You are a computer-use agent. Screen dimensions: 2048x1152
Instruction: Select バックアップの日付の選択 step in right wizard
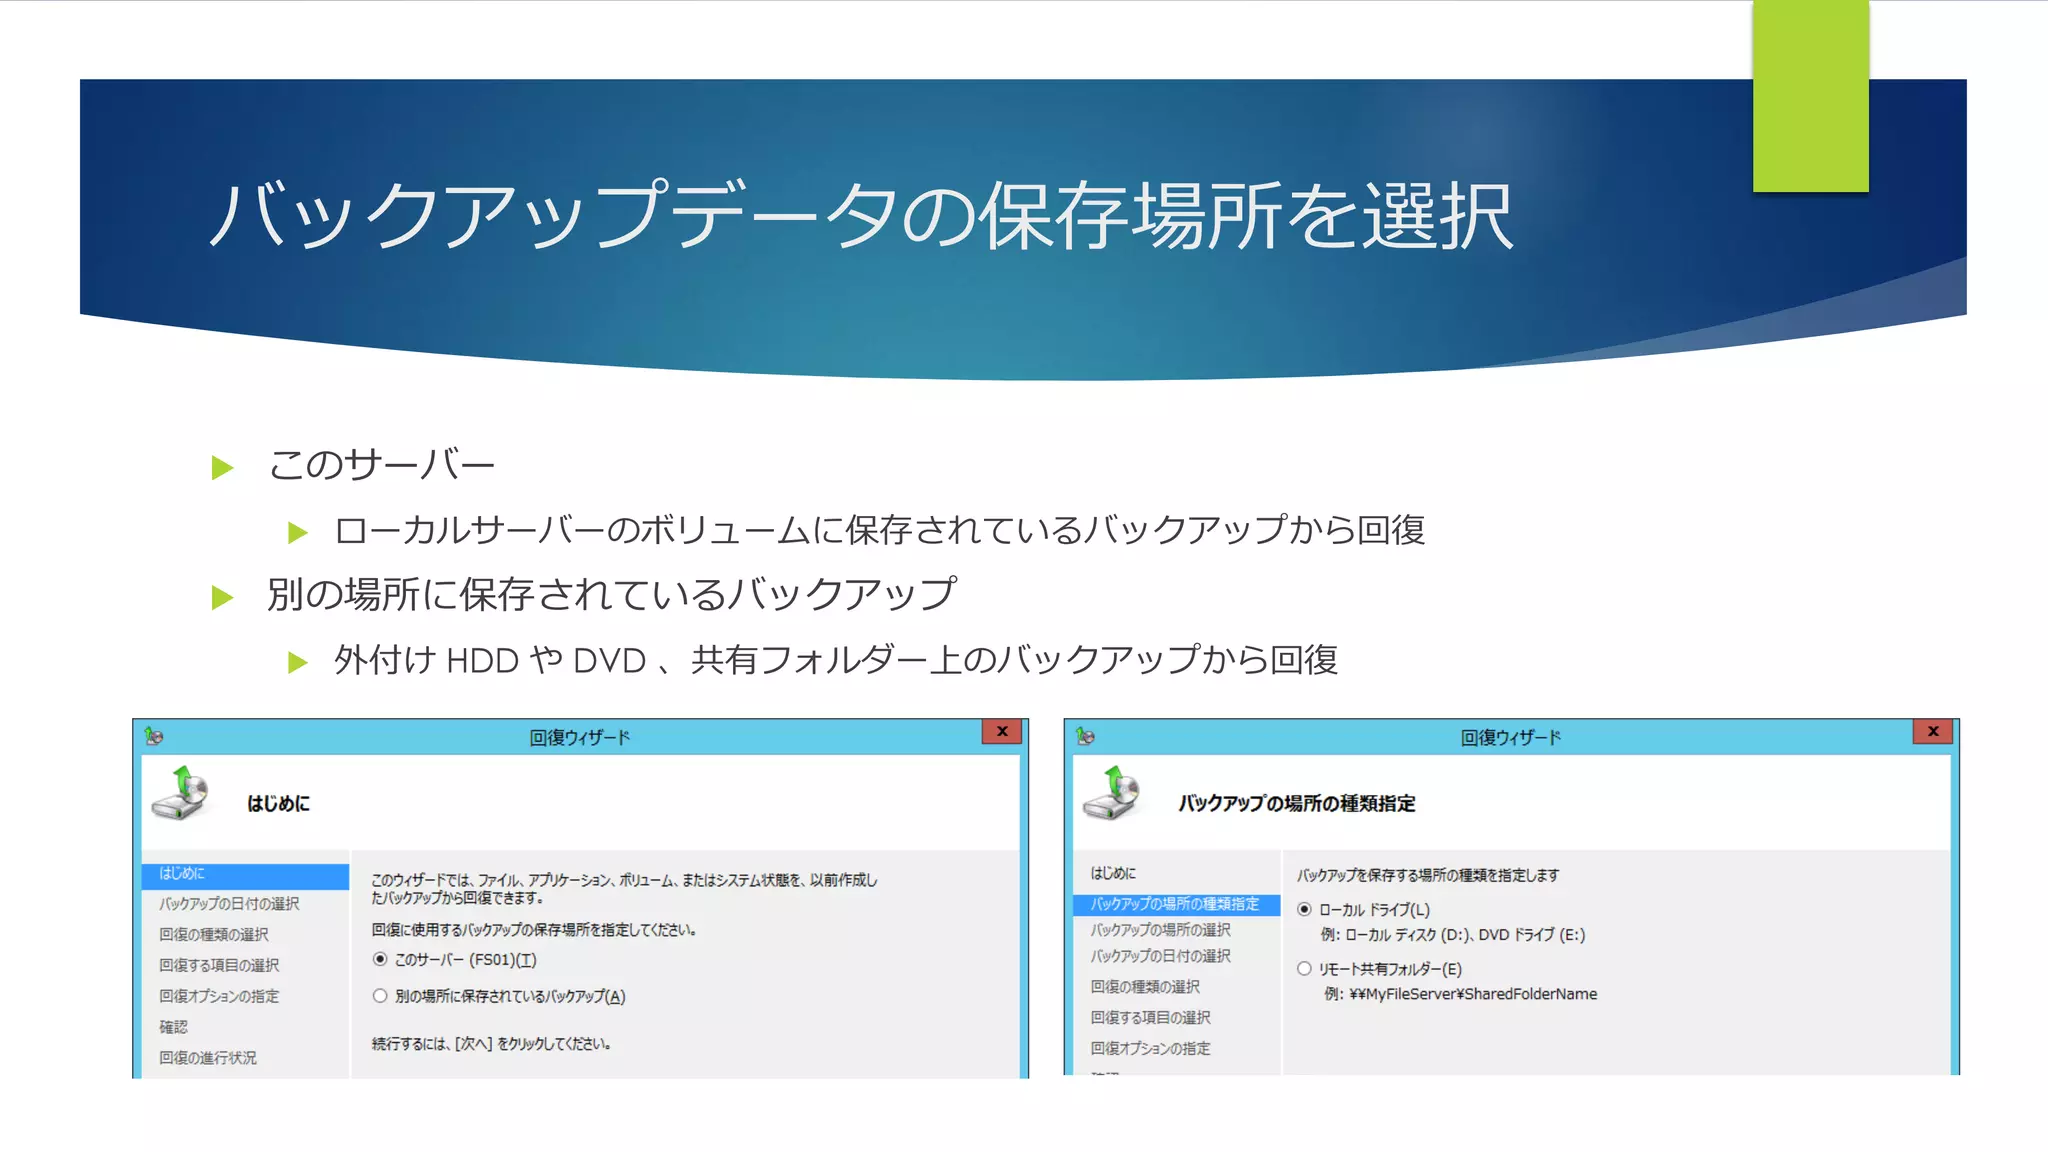point(1160,956)
